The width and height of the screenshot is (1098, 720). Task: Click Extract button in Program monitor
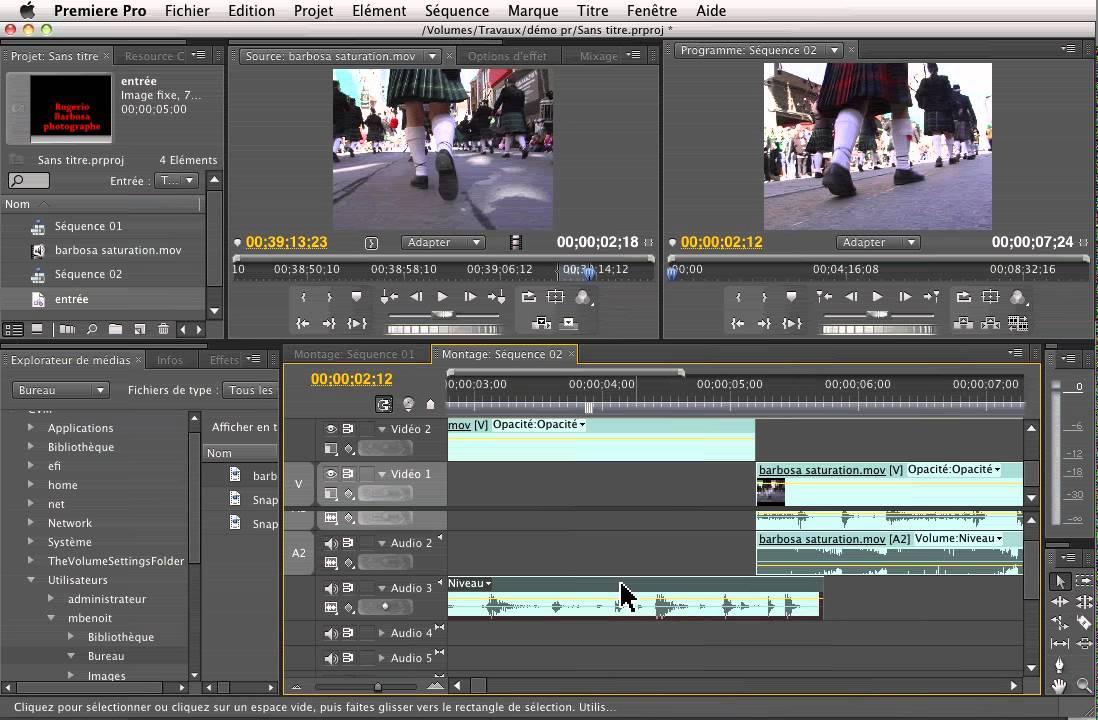(x=990, y=323)
